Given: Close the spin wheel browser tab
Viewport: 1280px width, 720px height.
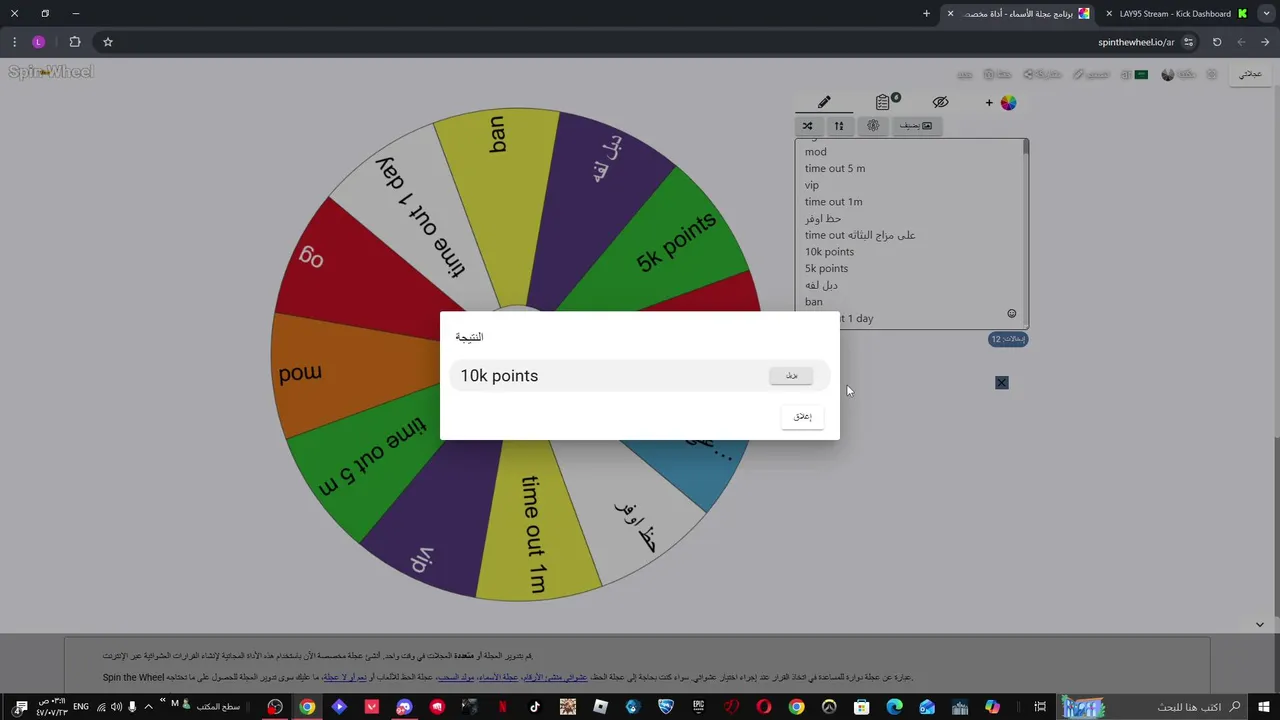Looking at the screenshot, I should click(950, 14).
